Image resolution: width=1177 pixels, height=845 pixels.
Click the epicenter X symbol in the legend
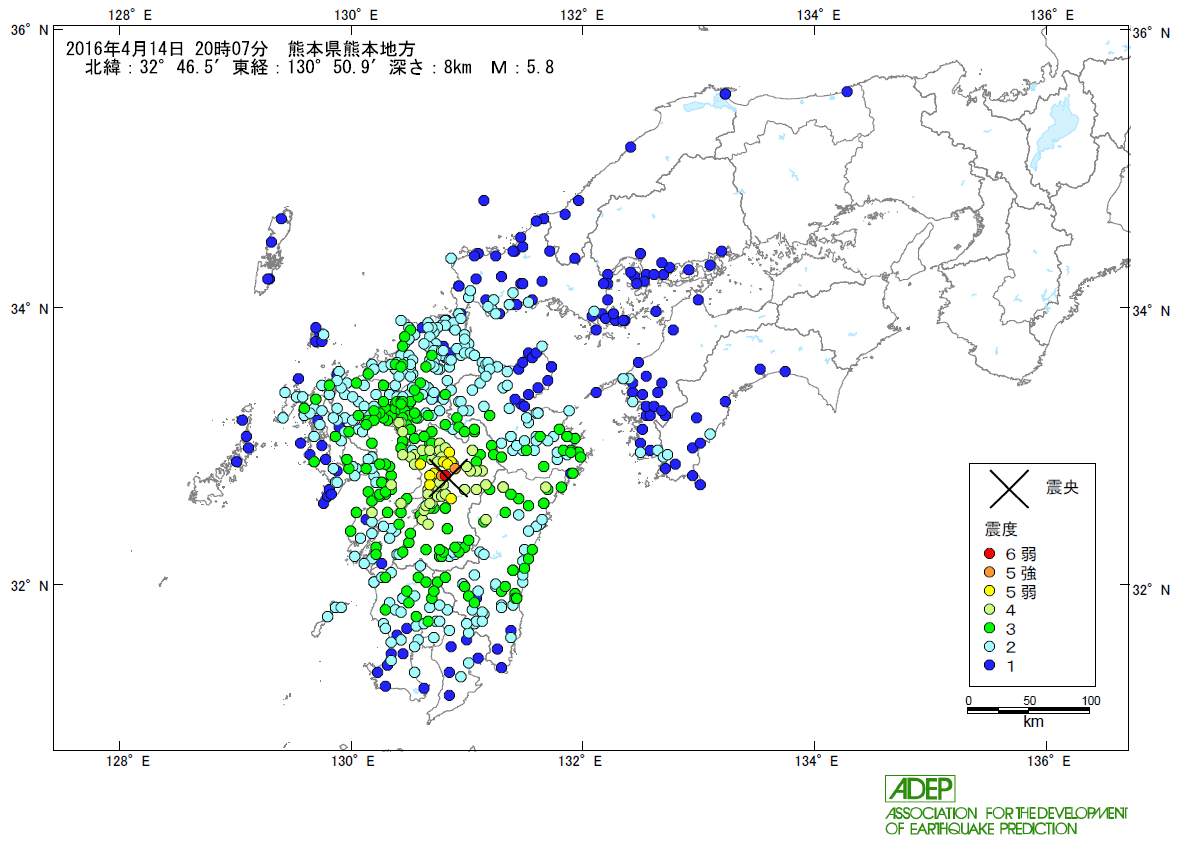(1009, 489)
